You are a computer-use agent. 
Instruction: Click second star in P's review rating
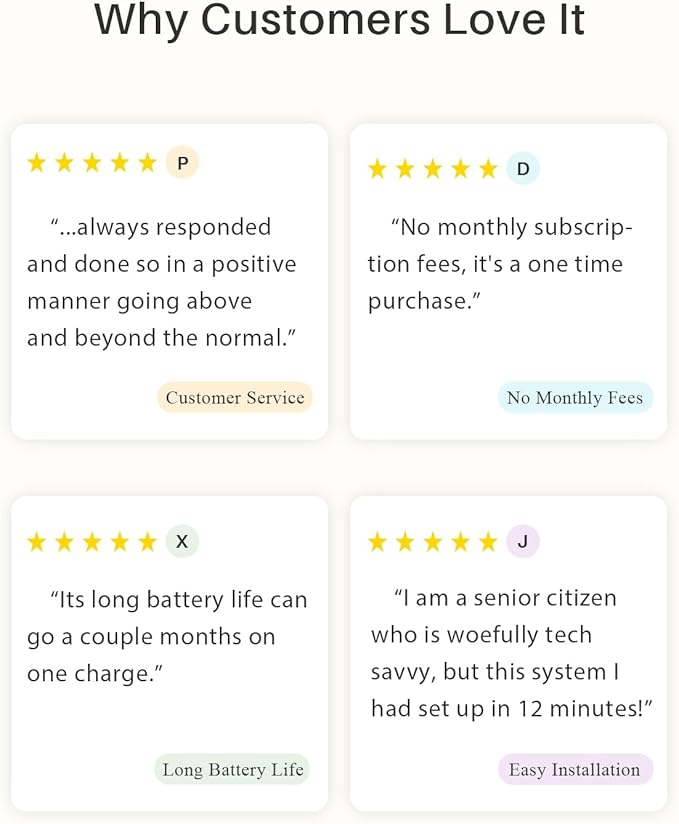point(64,163)
